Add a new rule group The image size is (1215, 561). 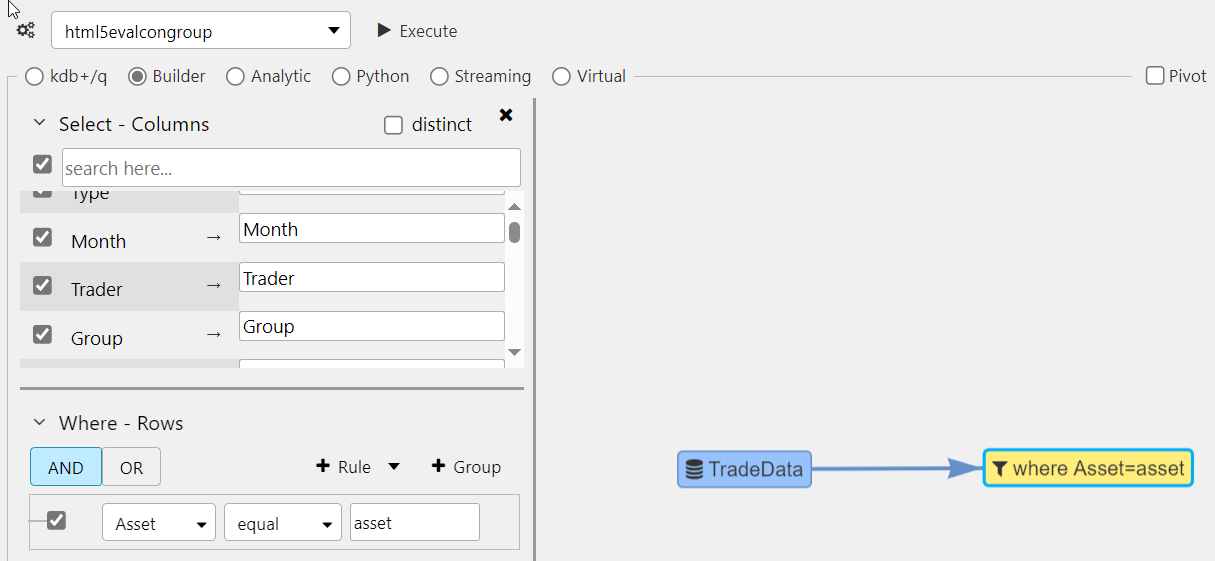(465, 467)
